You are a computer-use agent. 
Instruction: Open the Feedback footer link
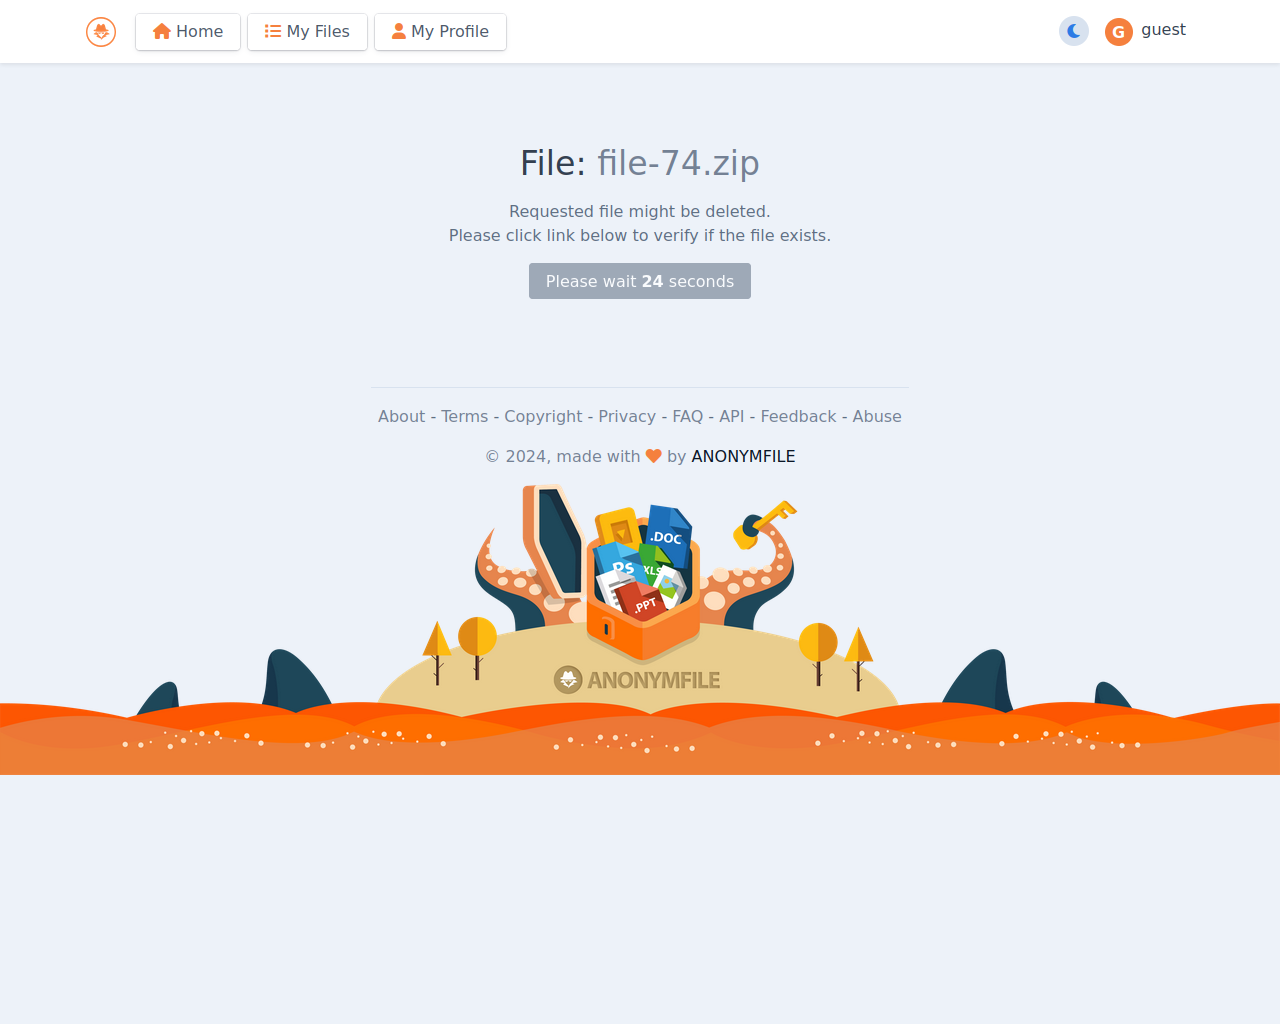pos(798,417)
